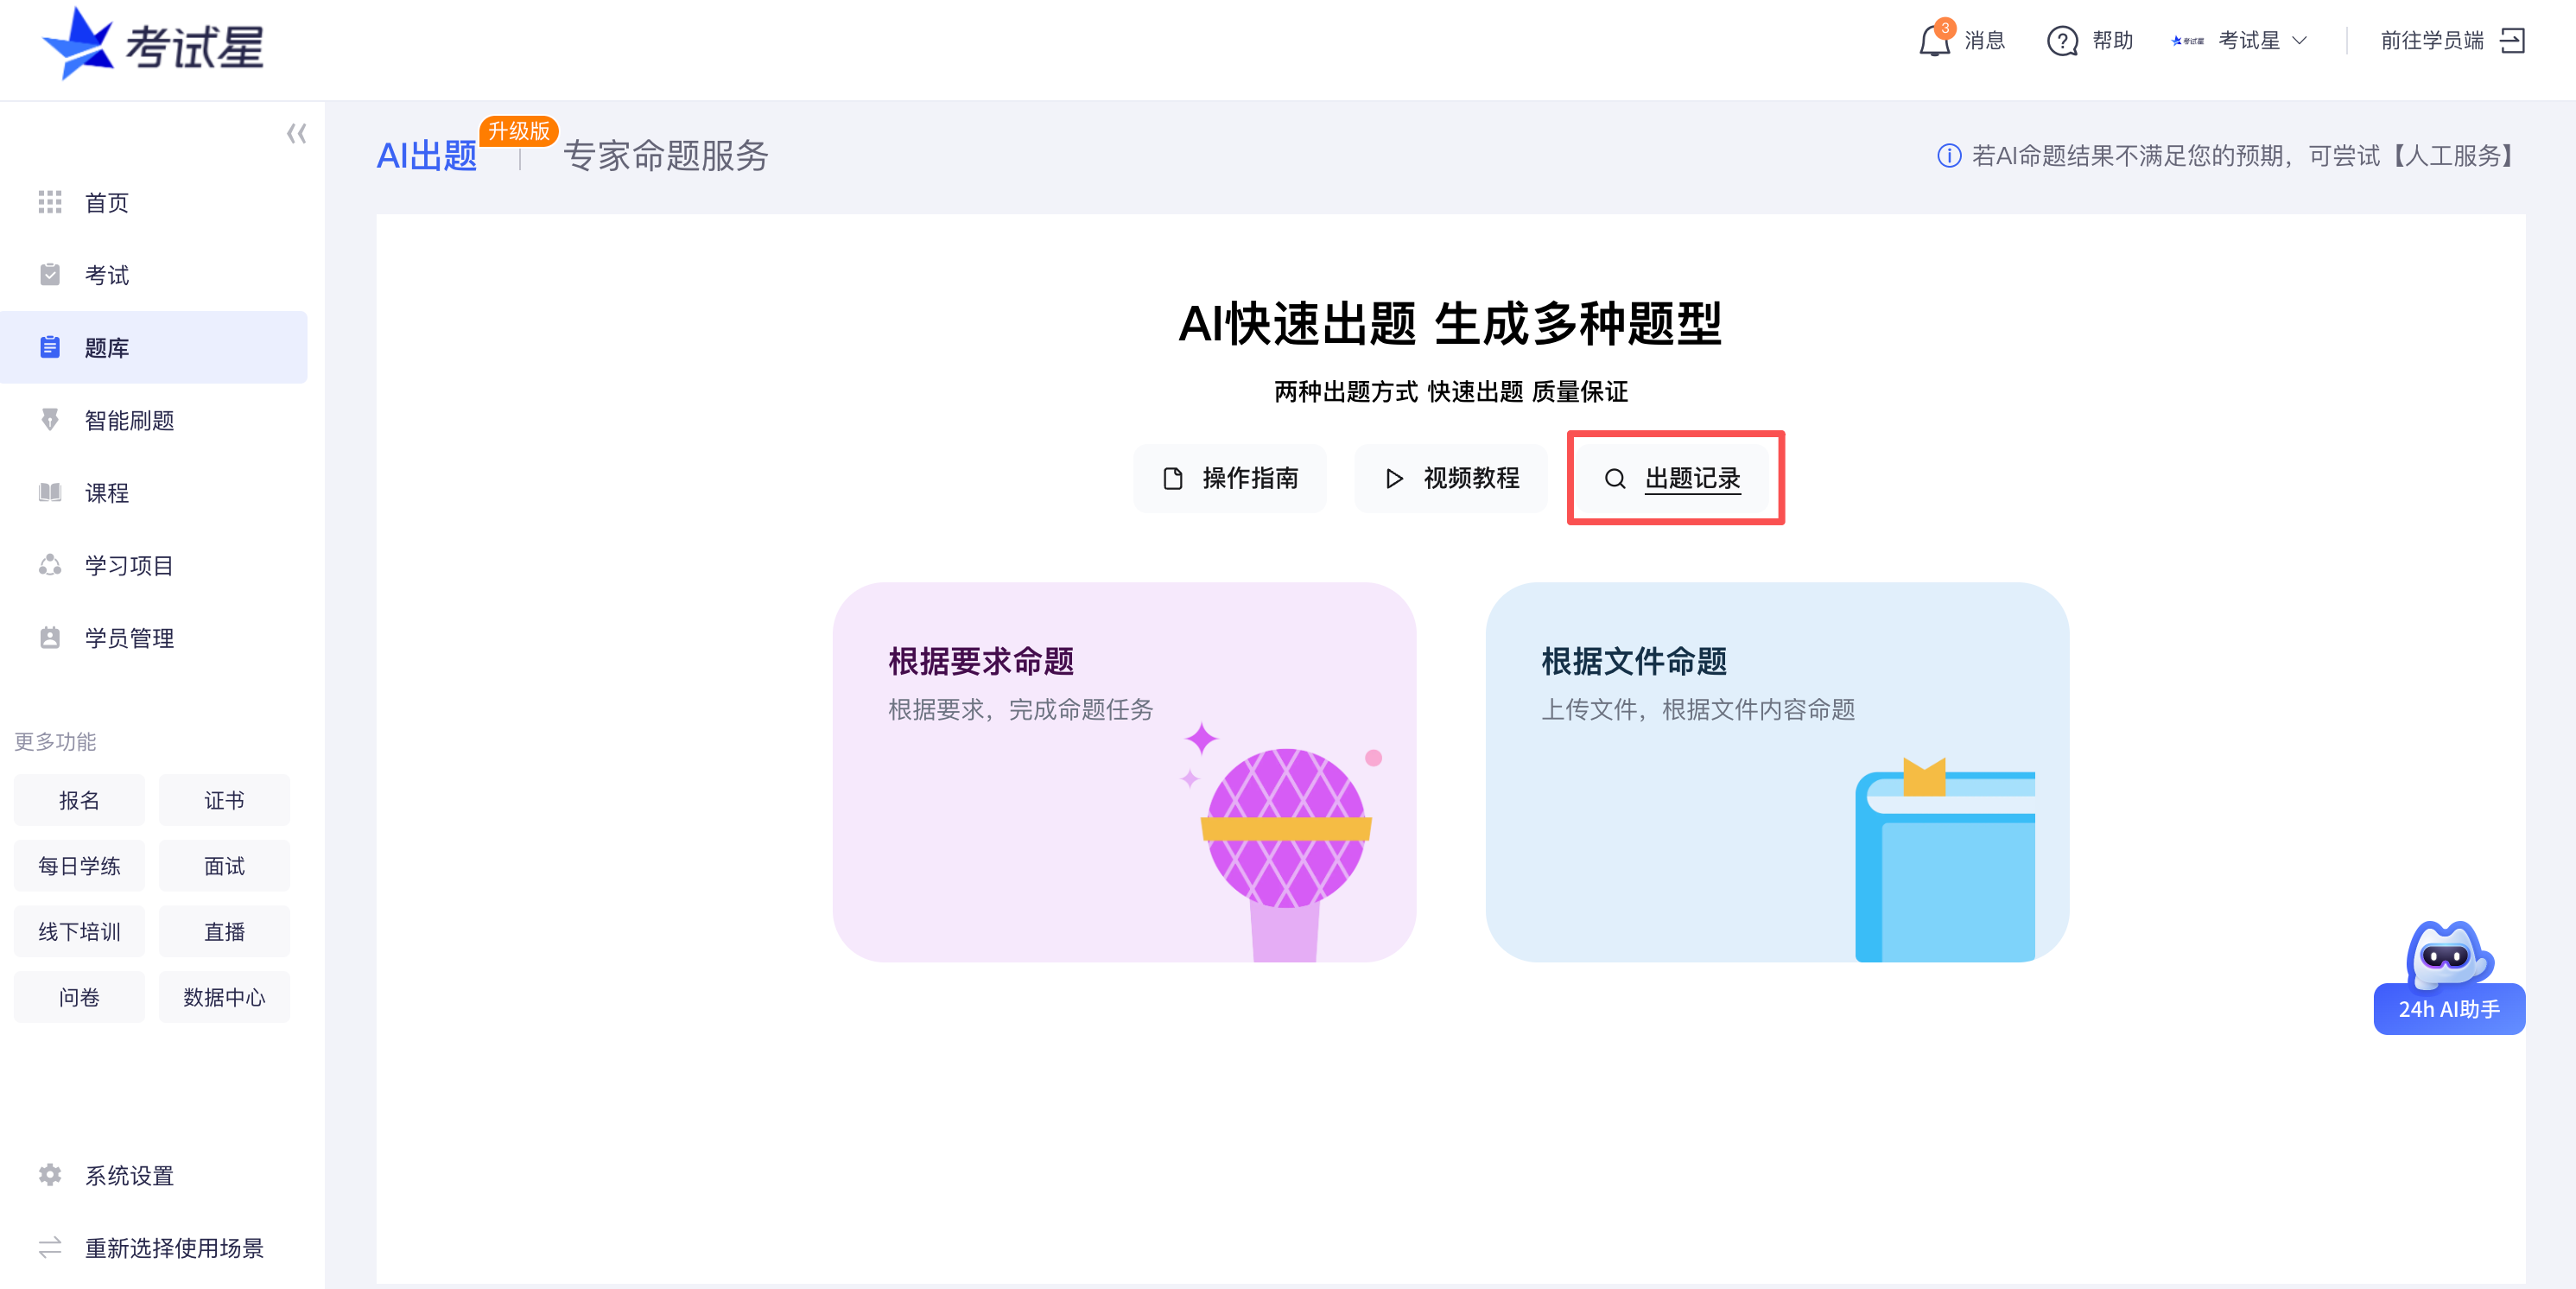Open 智能刷题 in sidebar

pos(129,420)
